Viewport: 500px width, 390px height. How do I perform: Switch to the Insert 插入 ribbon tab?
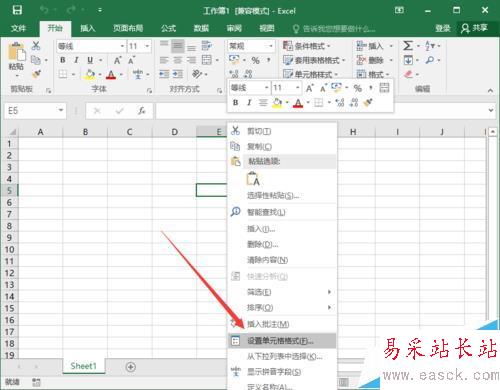tap(88, 28)
